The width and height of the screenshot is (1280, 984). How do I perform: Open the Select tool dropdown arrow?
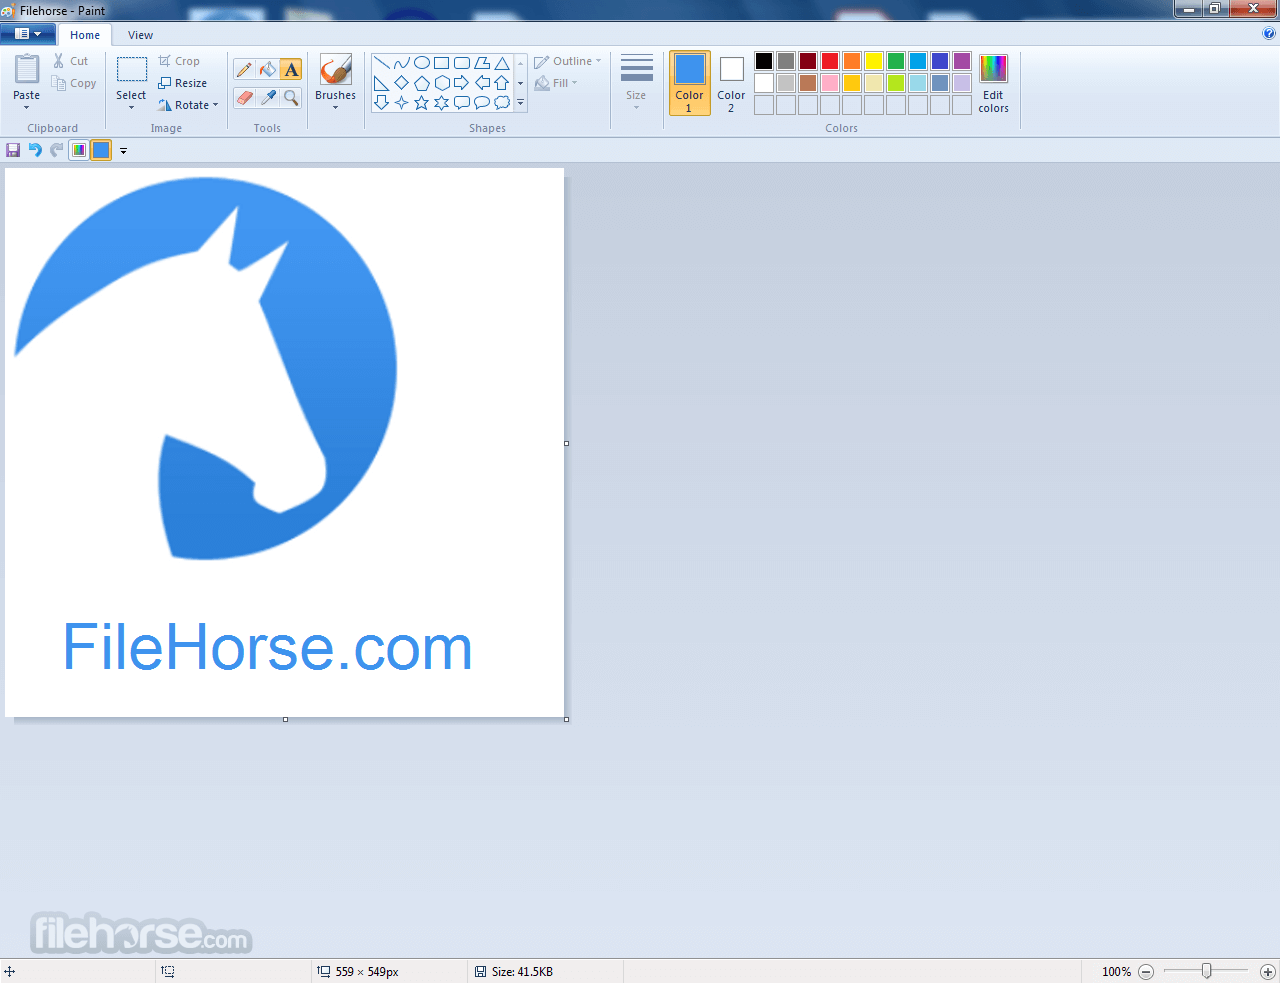coord(131,106)
